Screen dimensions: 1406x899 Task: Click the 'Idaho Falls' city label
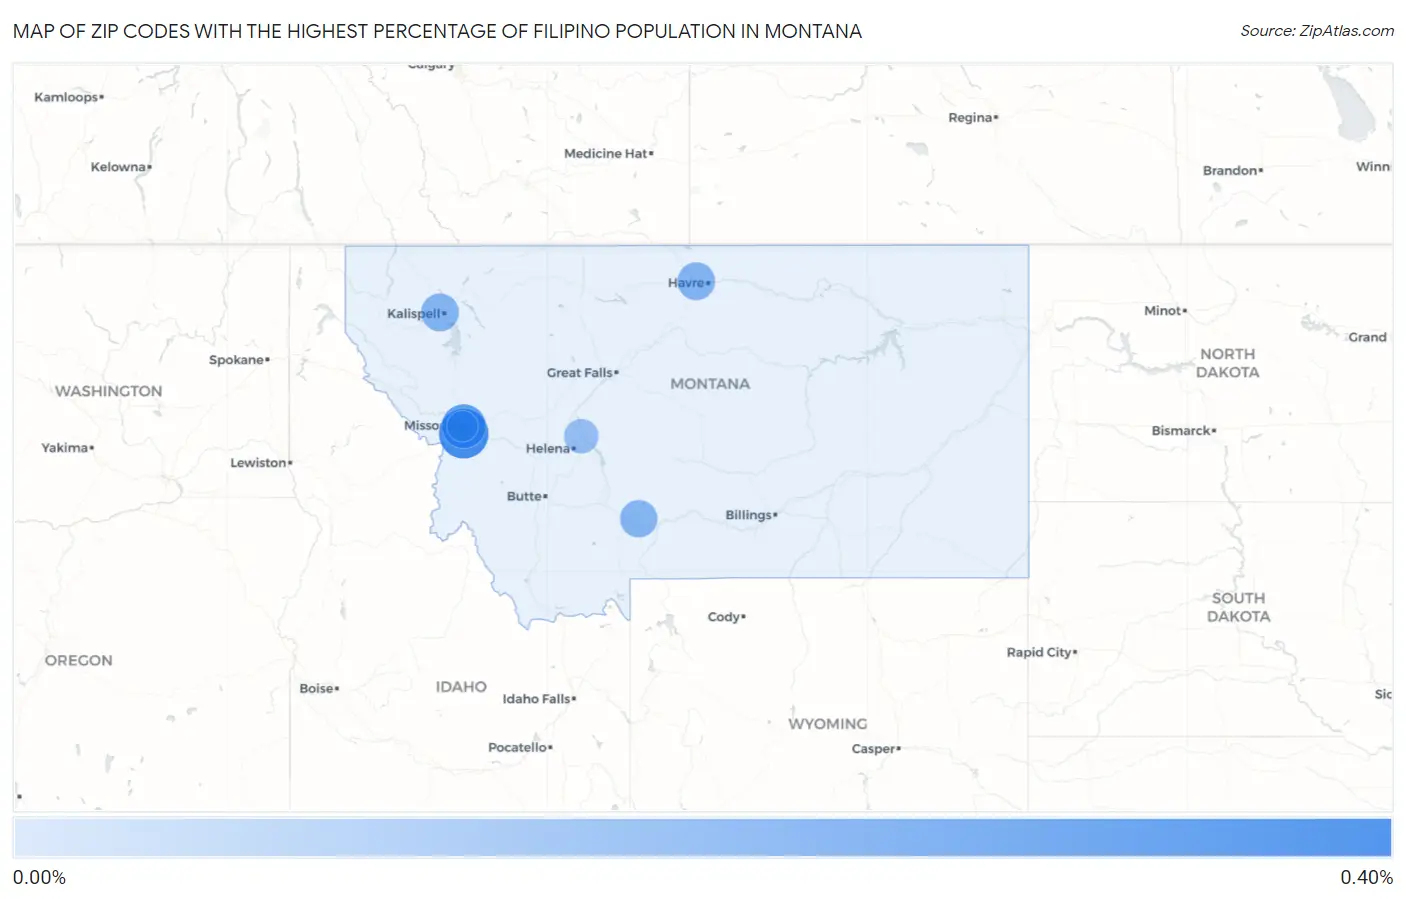point(539,699)
